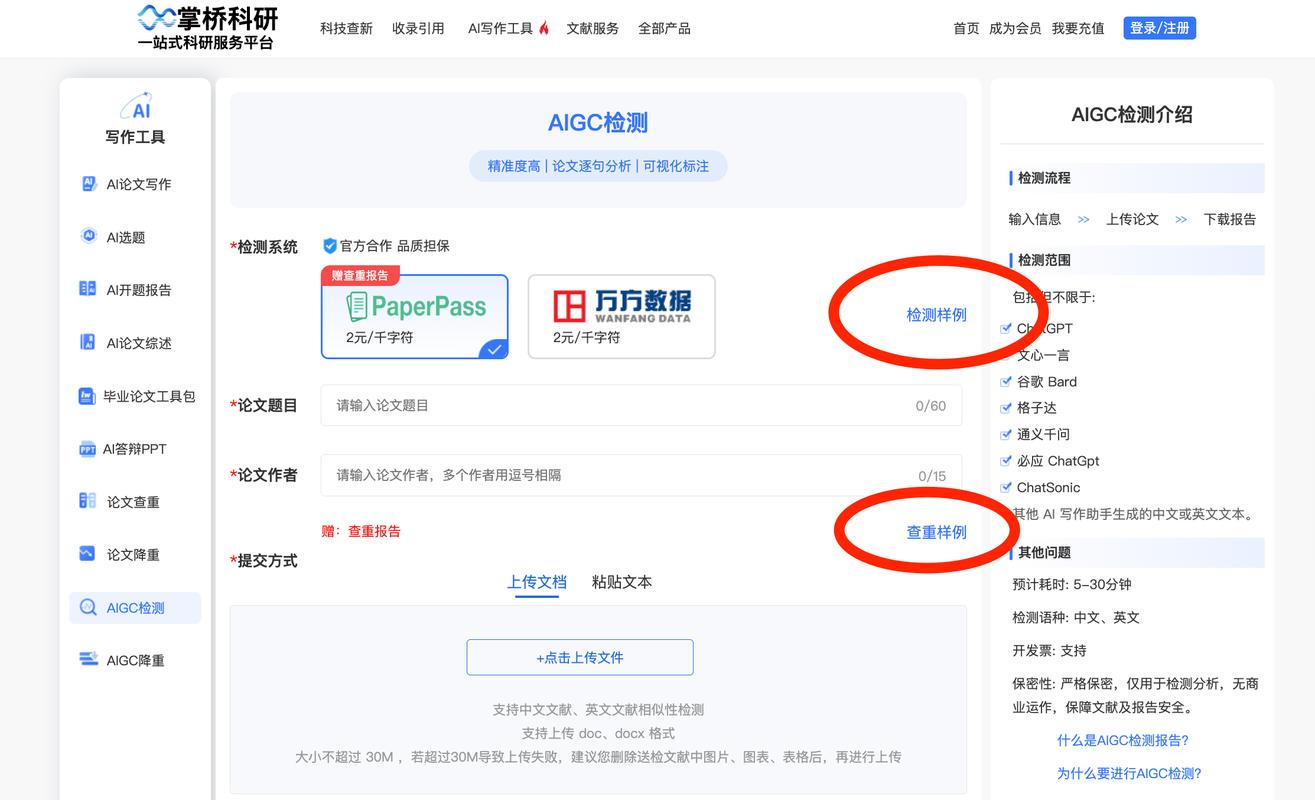This screenshot has width=1315, height=800.
Task: Open the 文献服务 menu
Action: [592, 28]
